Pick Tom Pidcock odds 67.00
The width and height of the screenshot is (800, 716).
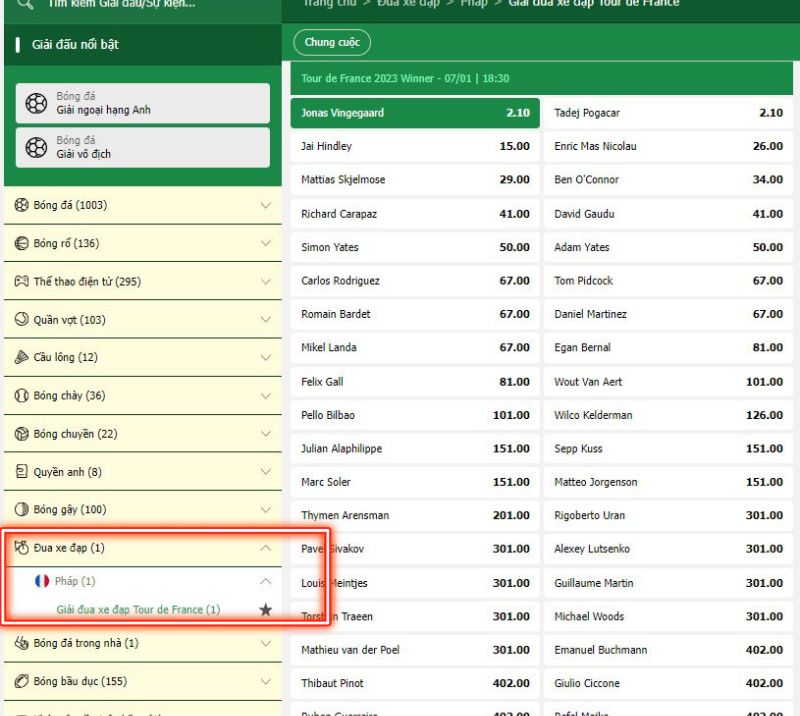[x=668, y=281]
